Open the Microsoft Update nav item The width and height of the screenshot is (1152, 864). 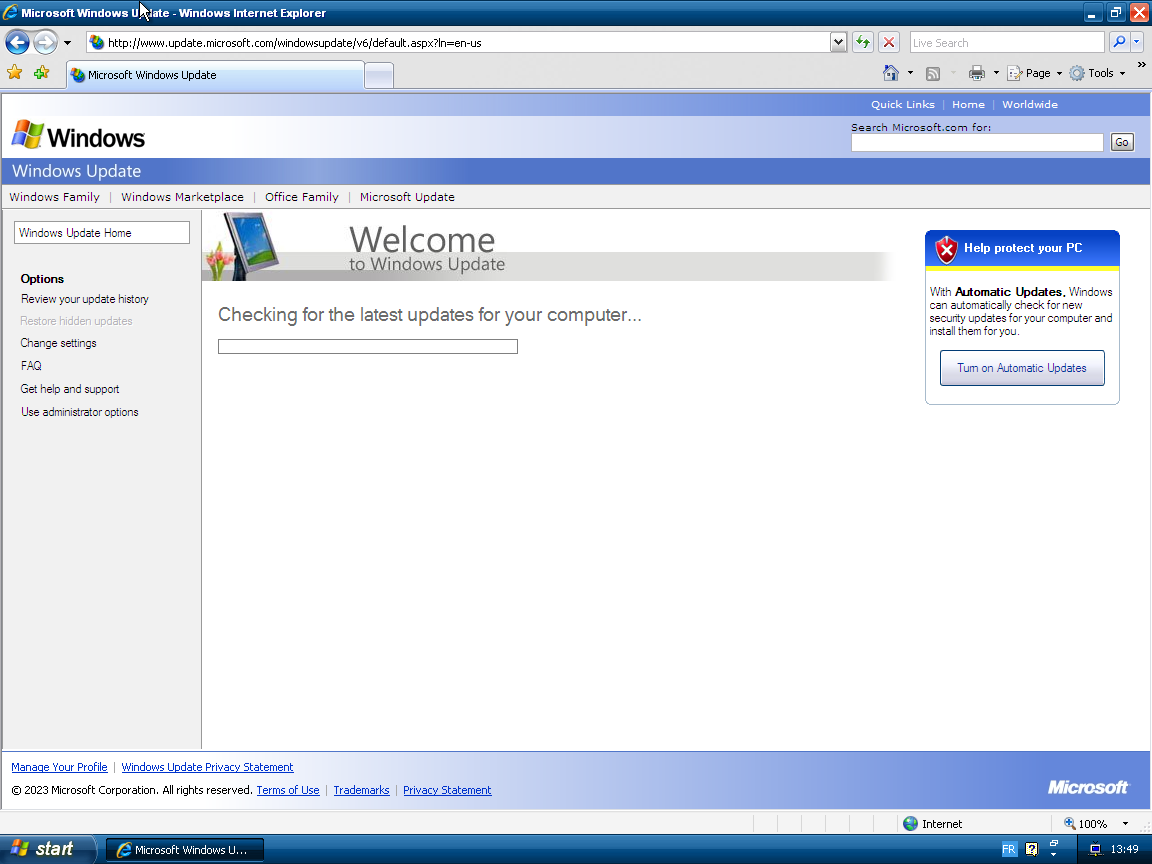point(407,197)
